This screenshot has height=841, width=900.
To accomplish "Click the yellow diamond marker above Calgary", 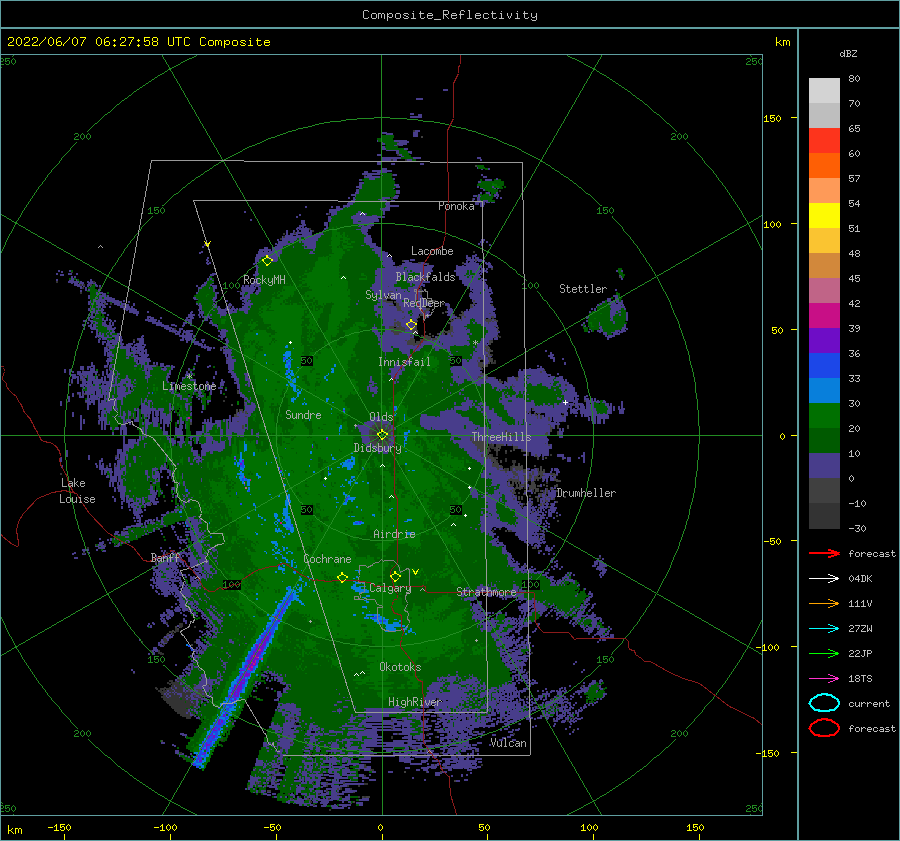I will pyautogui.click(x=395, y=576).
